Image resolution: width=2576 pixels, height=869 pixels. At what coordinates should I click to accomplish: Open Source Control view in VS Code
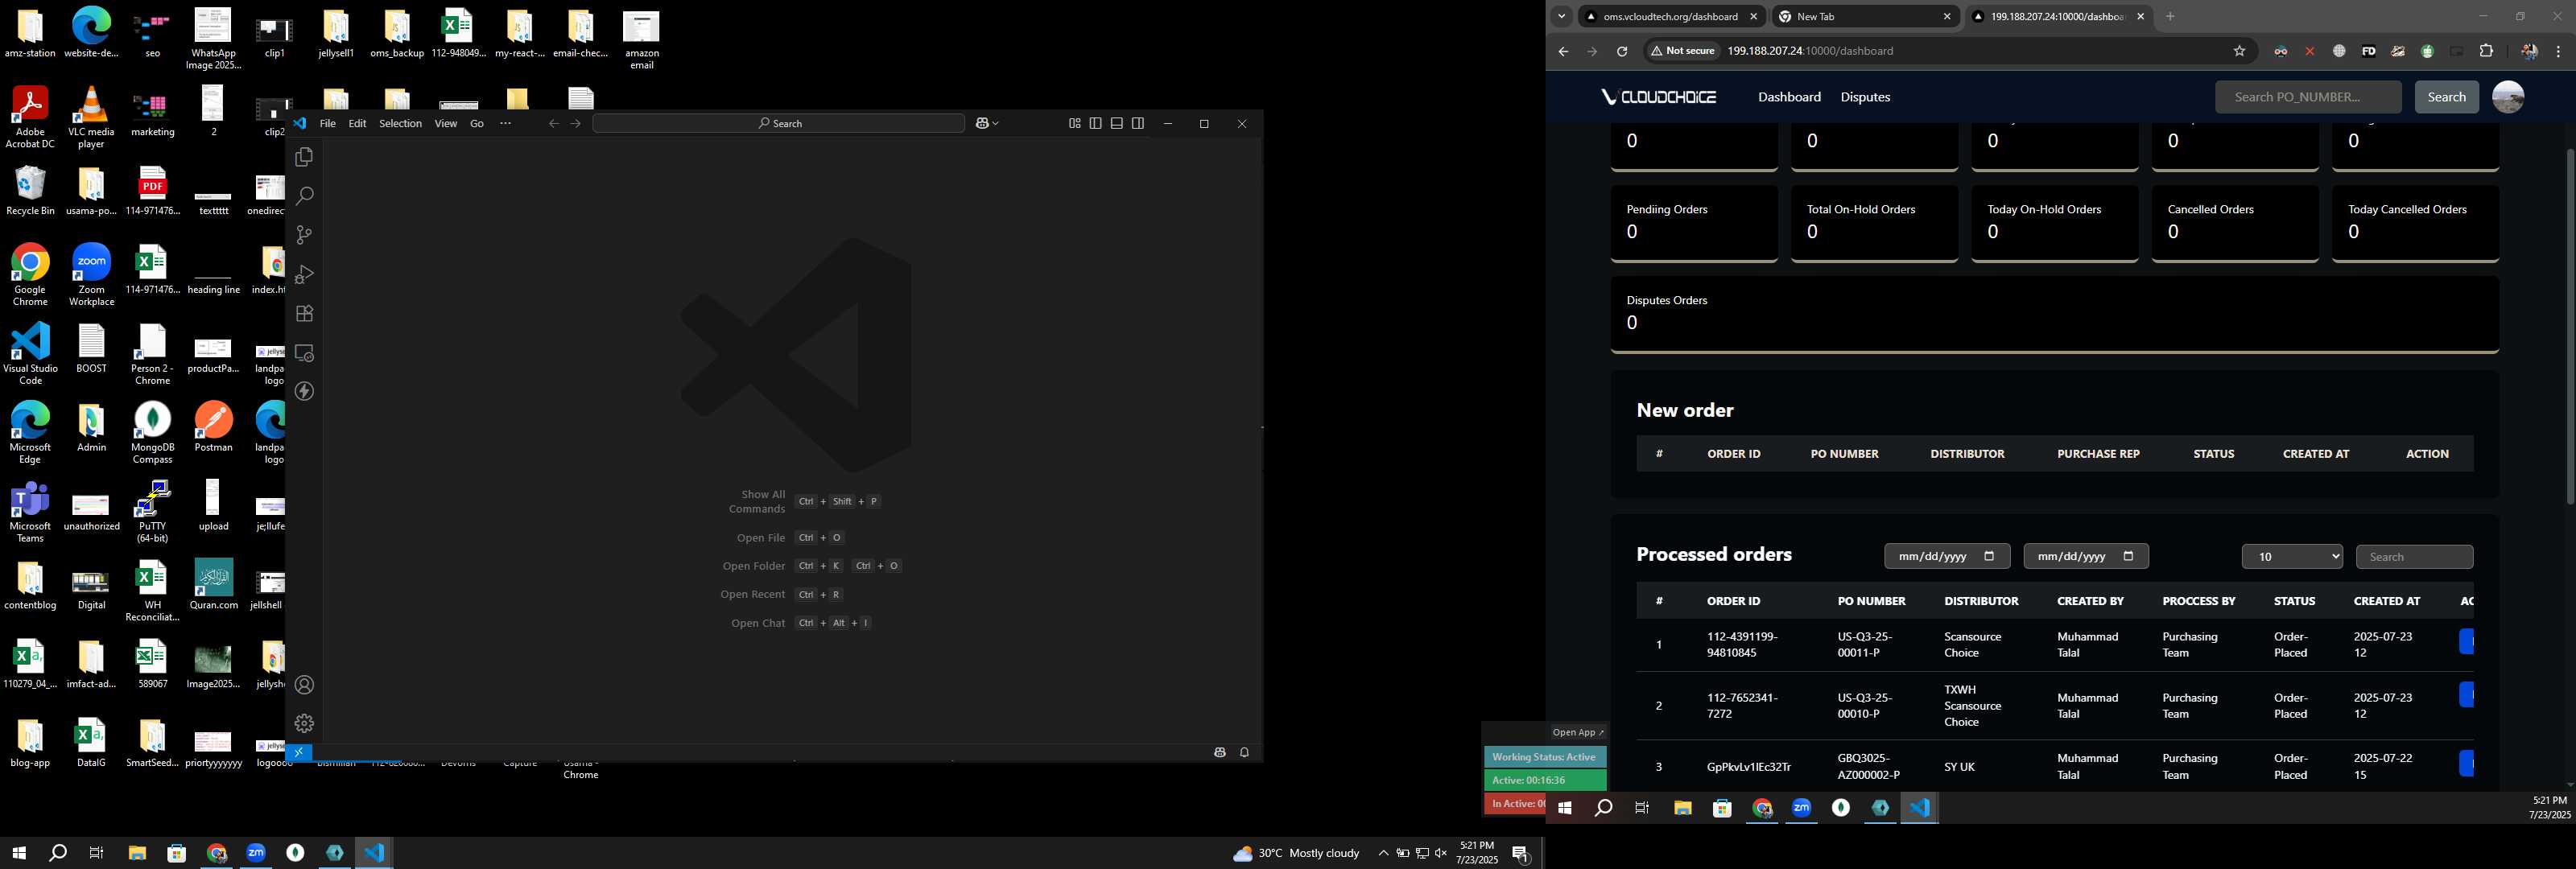click(x=304, y=235)
